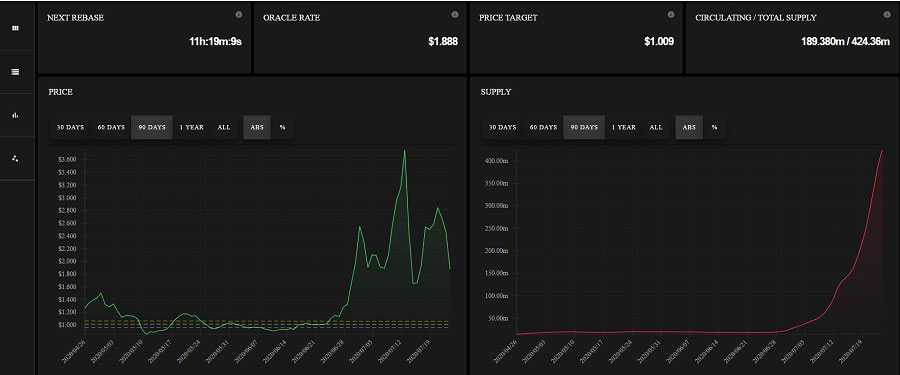The image size is (900, 375).
Task: Select ALL range on Price chart
Action: tap(224, 127)
